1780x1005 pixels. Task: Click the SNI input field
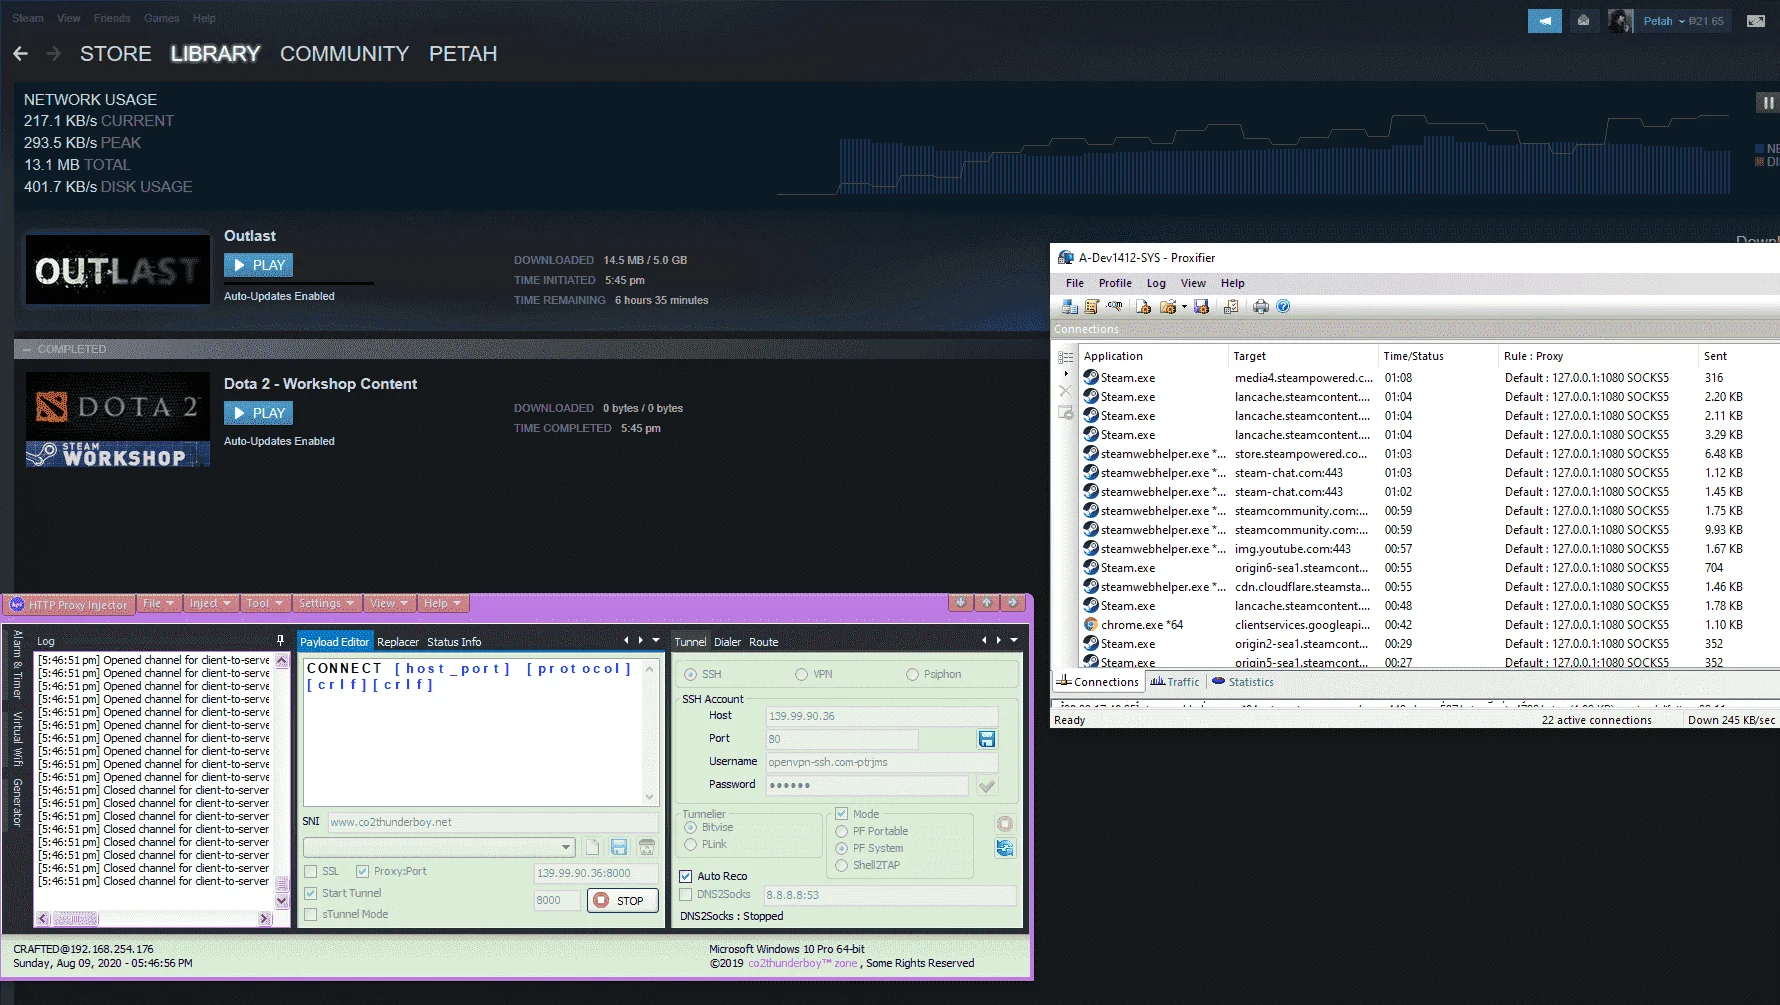coord(493,822)
